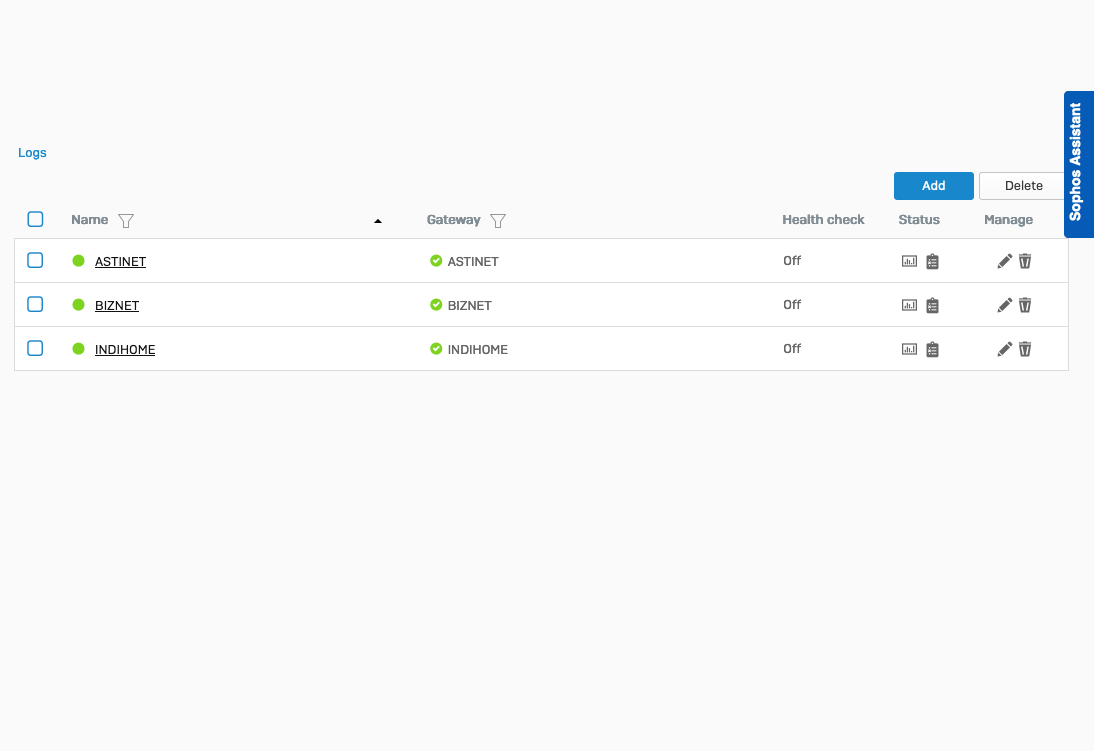
Task: Click the ASTINET gateway cell text
Action: (473, 262)
